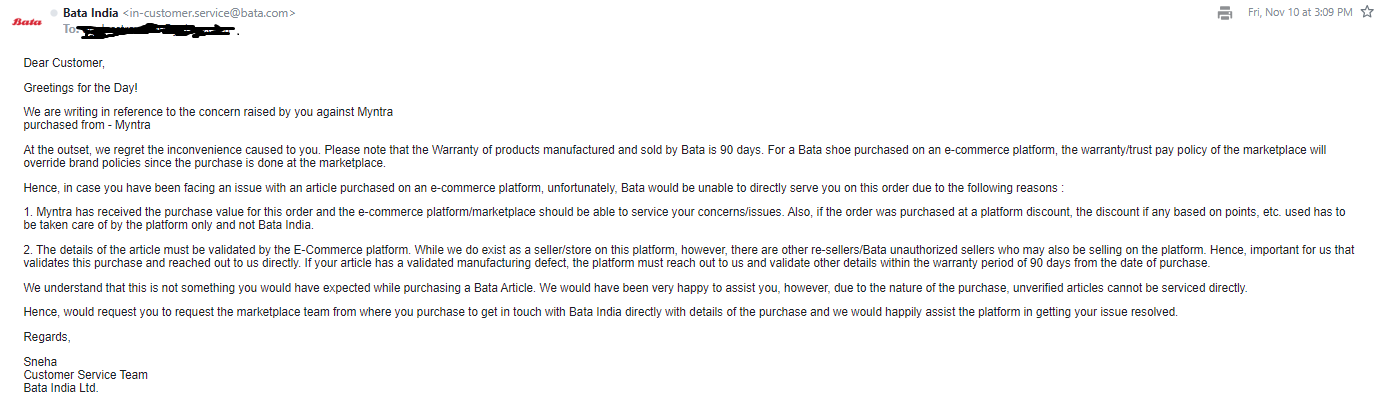Click the concern raised against Myntra sentence
Screen dimensions: 1378x406
tap(215, 112)
